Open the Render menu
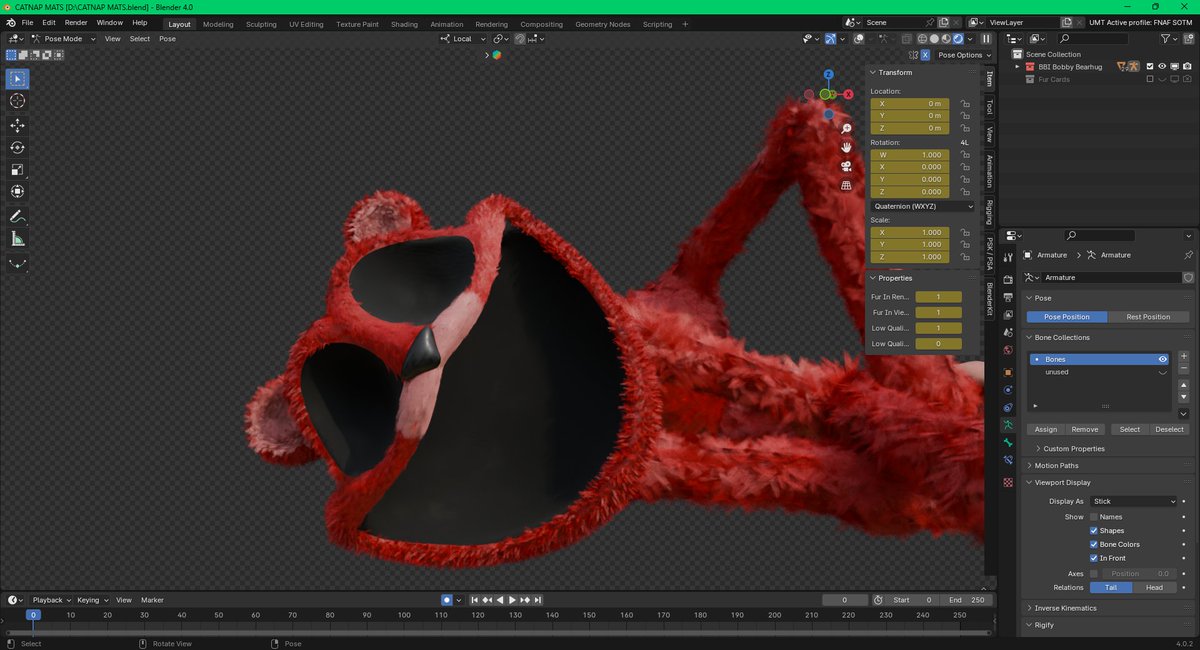1200x650 pixels. tap(76, 22)
